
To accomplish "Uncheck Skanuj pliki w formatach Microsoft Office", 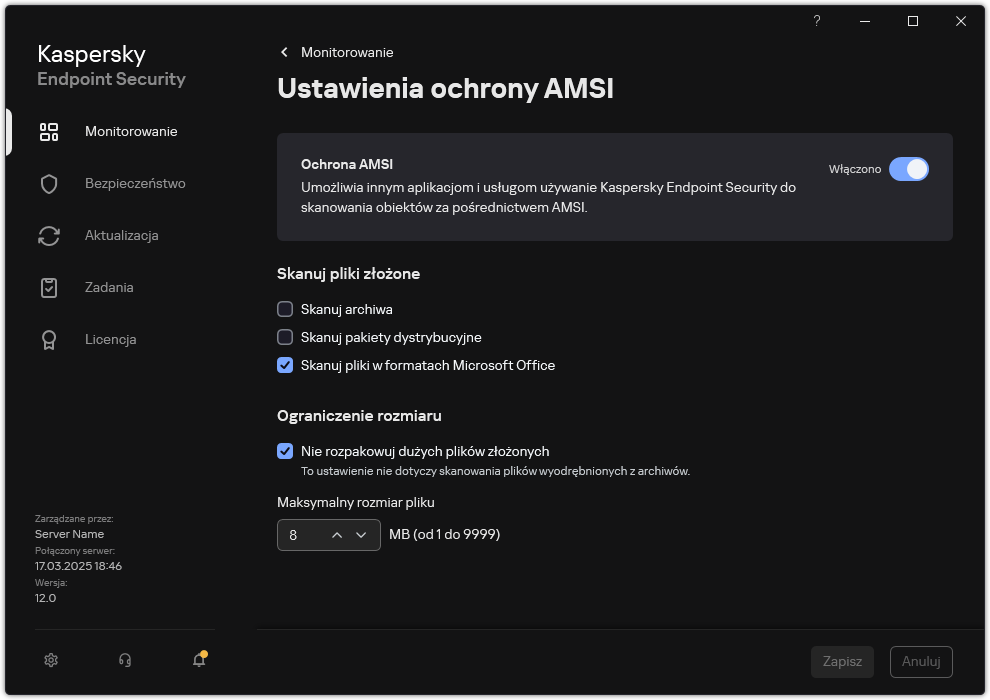I will click(x=285, y=366).
